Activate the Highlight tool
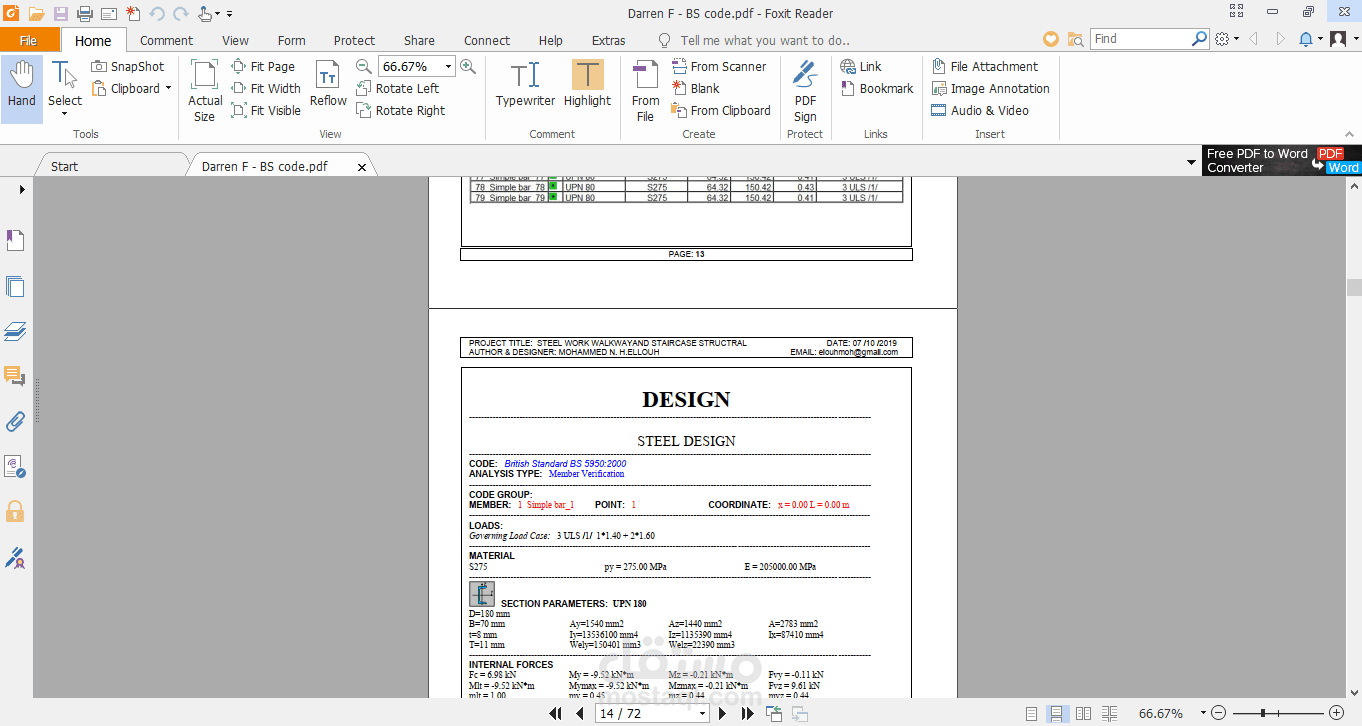 587,84
